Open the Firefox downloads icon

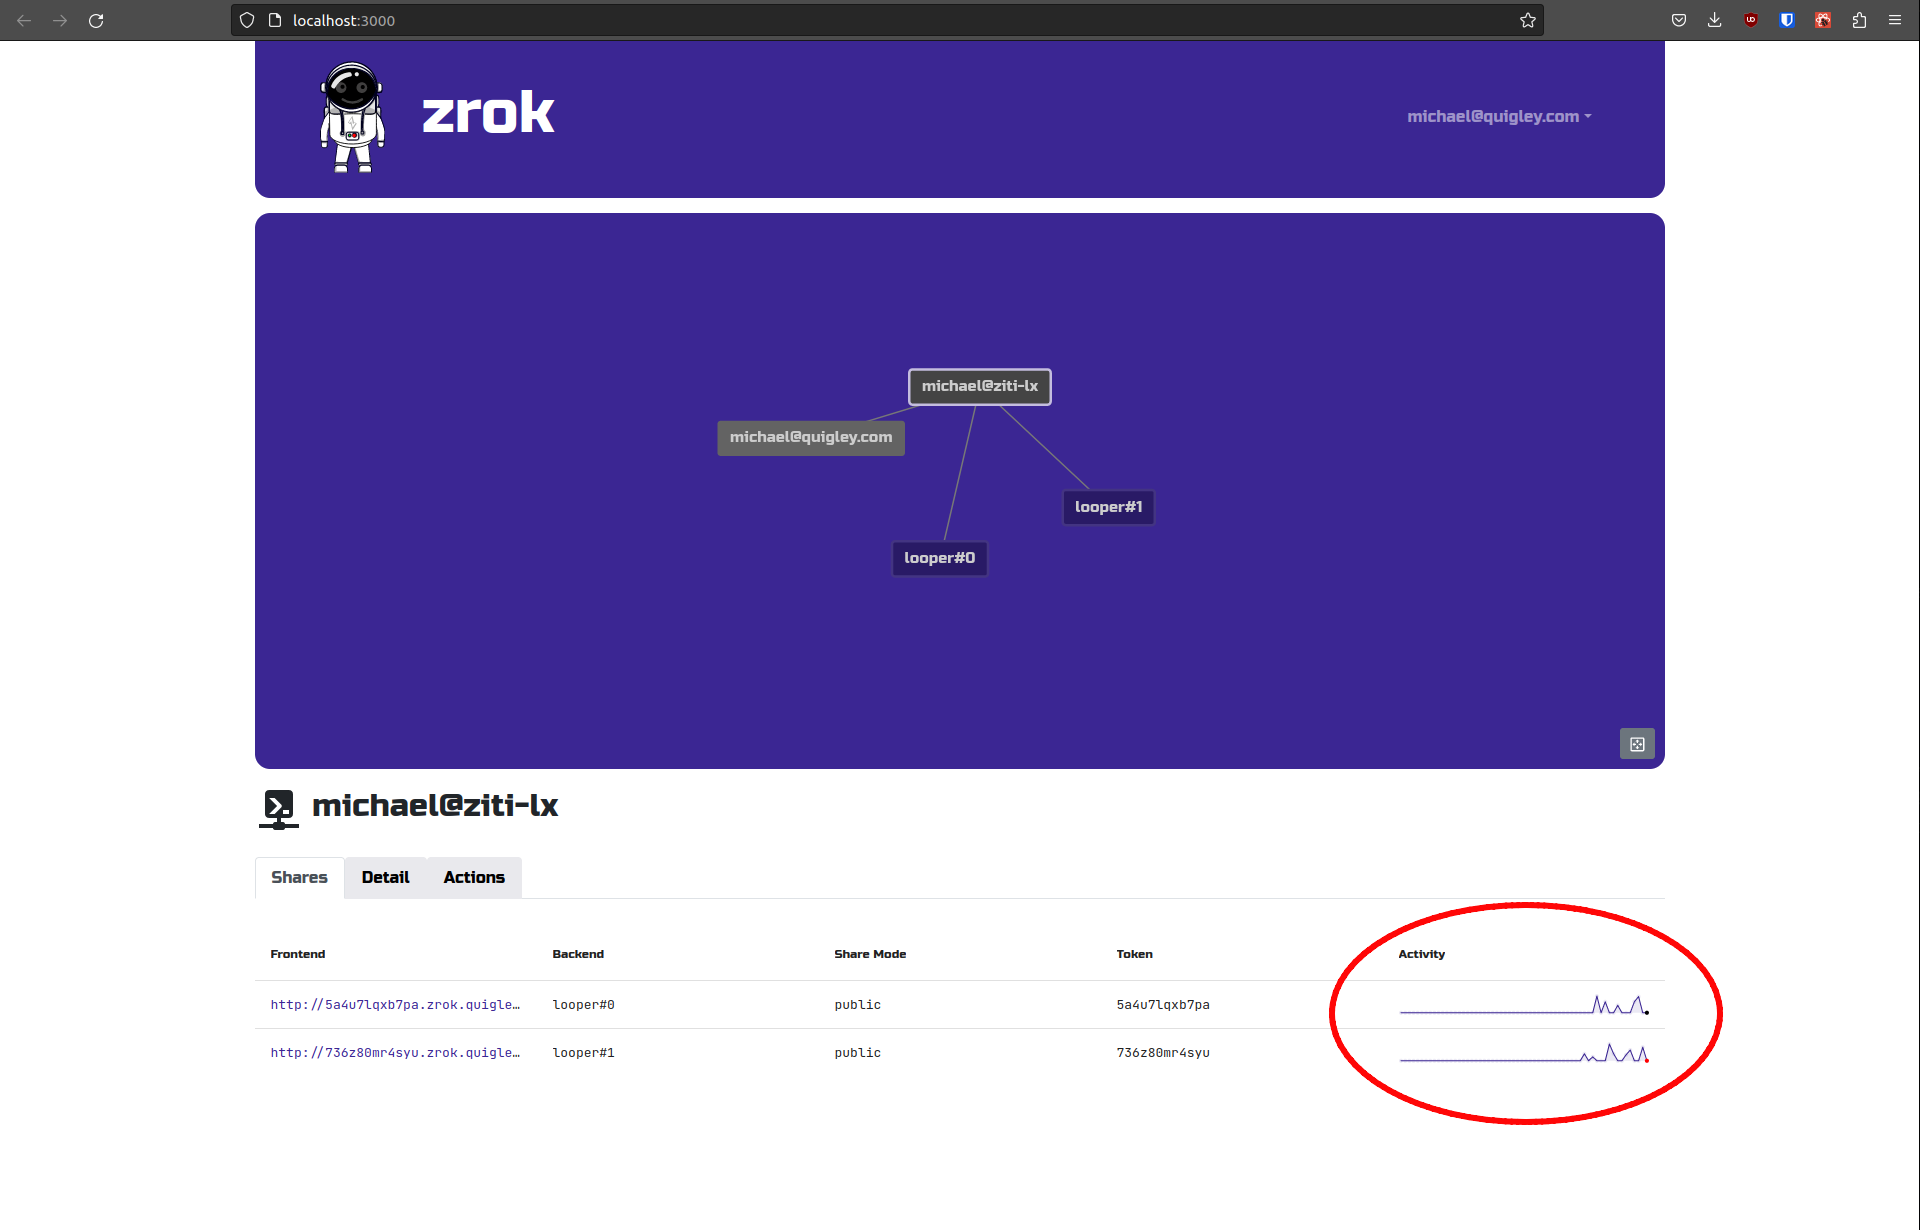click(x=1714, y=20)
